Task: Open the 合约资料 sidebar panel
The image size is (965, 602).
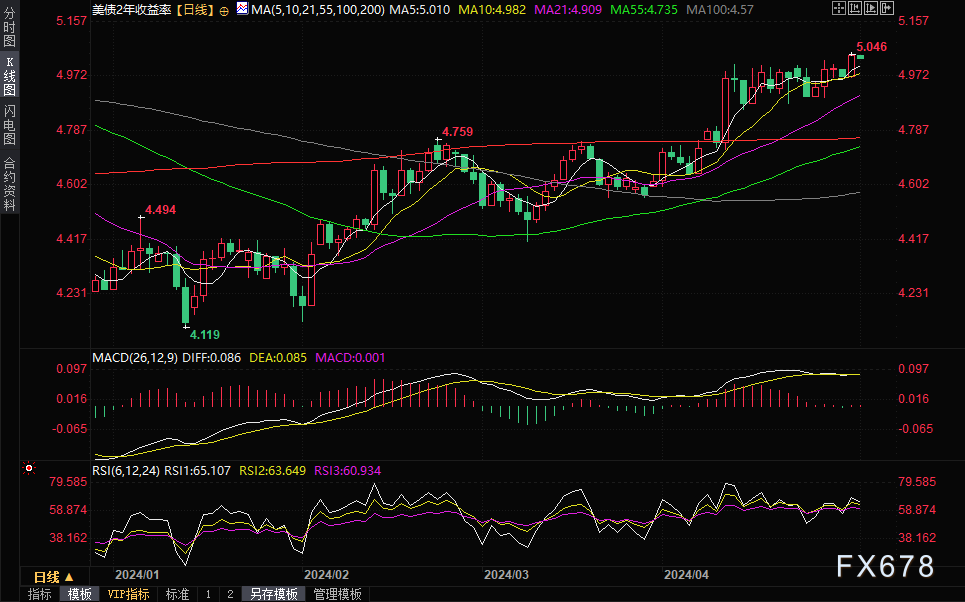Action: pyautogui.click(x=9, y=184)
